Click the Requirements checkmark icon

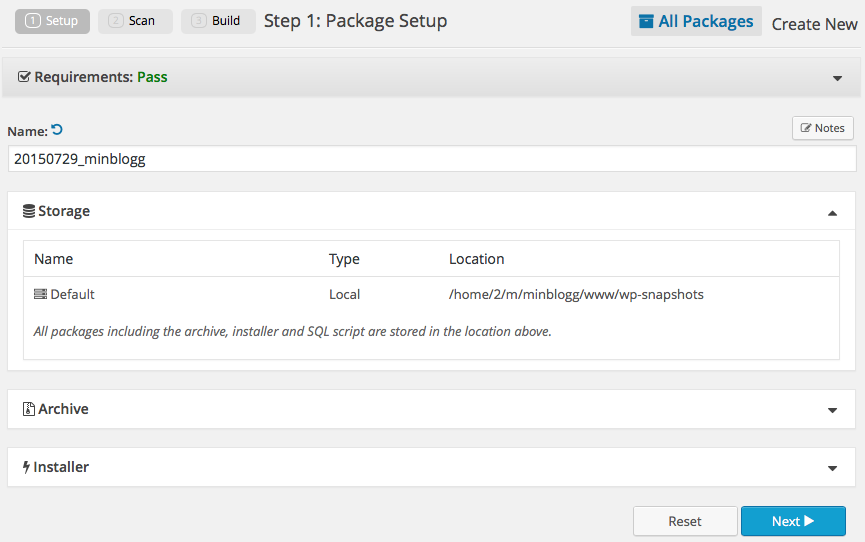24,77
